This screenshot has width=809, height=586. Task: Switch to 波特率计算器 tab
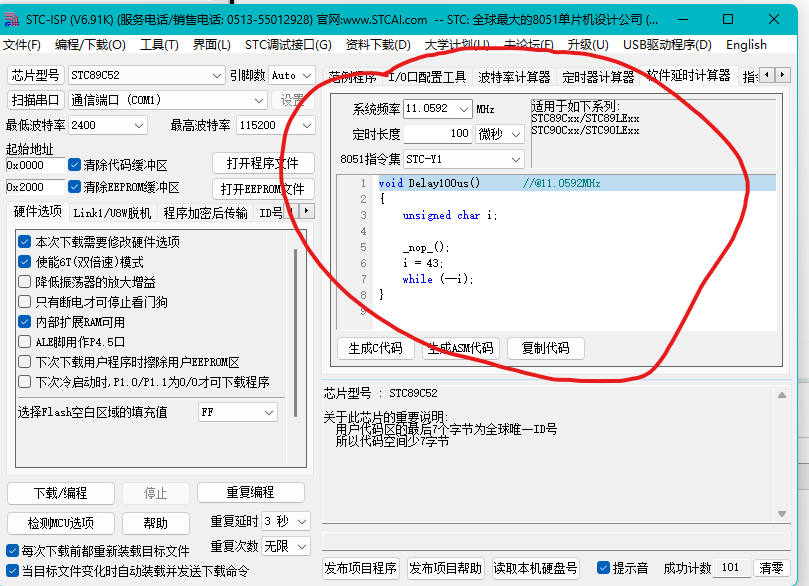click(x=514, y=77)
